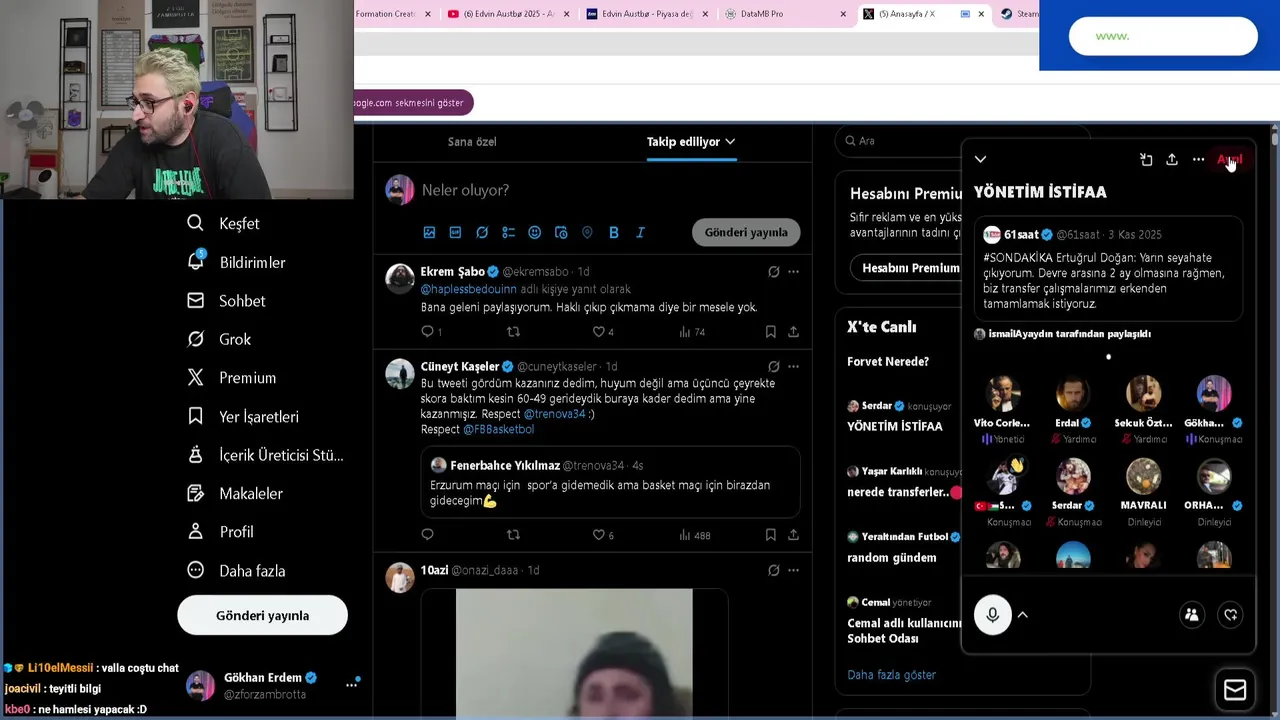Toggle bold text in composer

pos(613,232)
